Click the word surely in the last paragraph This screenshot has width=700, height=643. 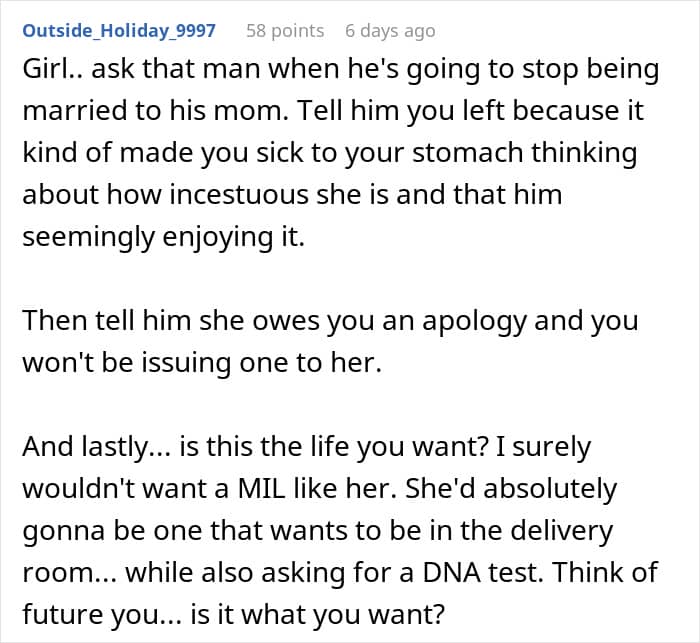[551, 447]
